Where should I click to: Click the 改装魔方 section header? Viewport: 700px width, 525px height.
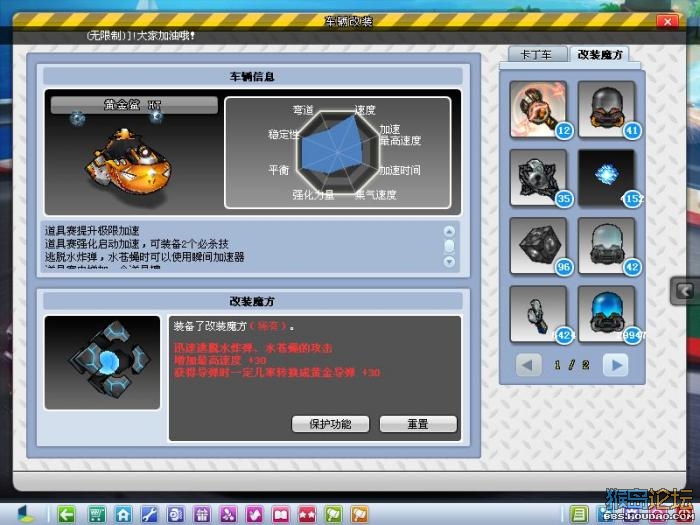coord(253,301)
